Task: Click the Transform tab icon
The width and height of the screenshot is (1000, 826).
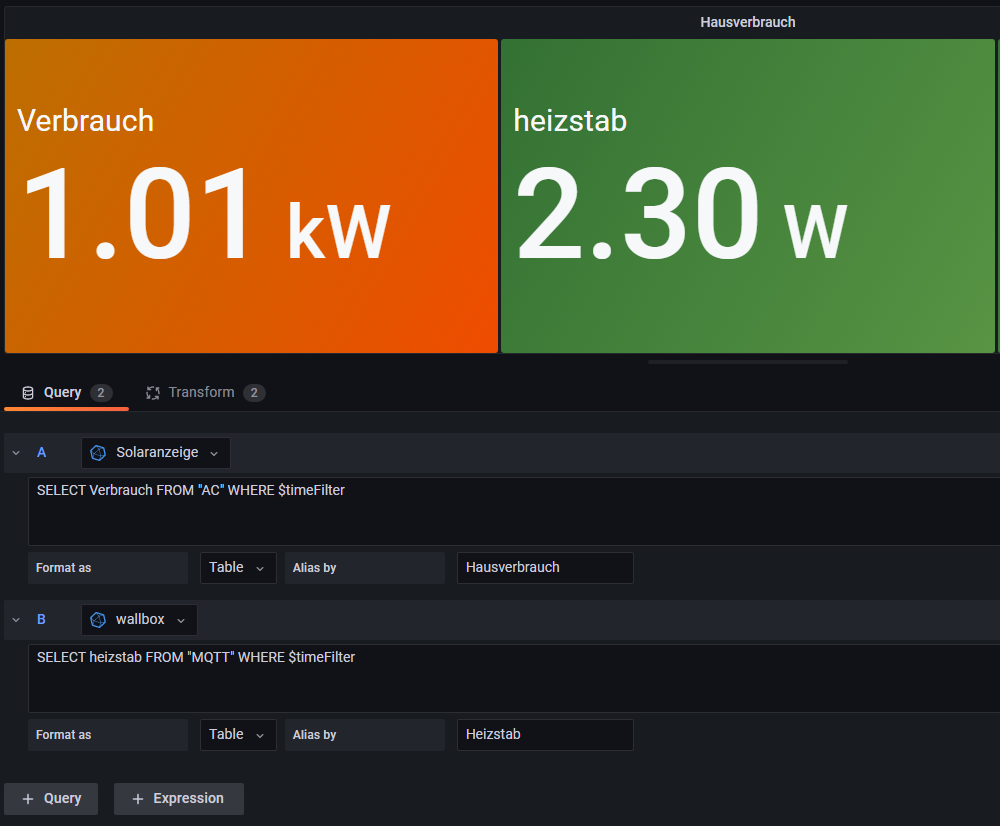Action: coord(153,393)
